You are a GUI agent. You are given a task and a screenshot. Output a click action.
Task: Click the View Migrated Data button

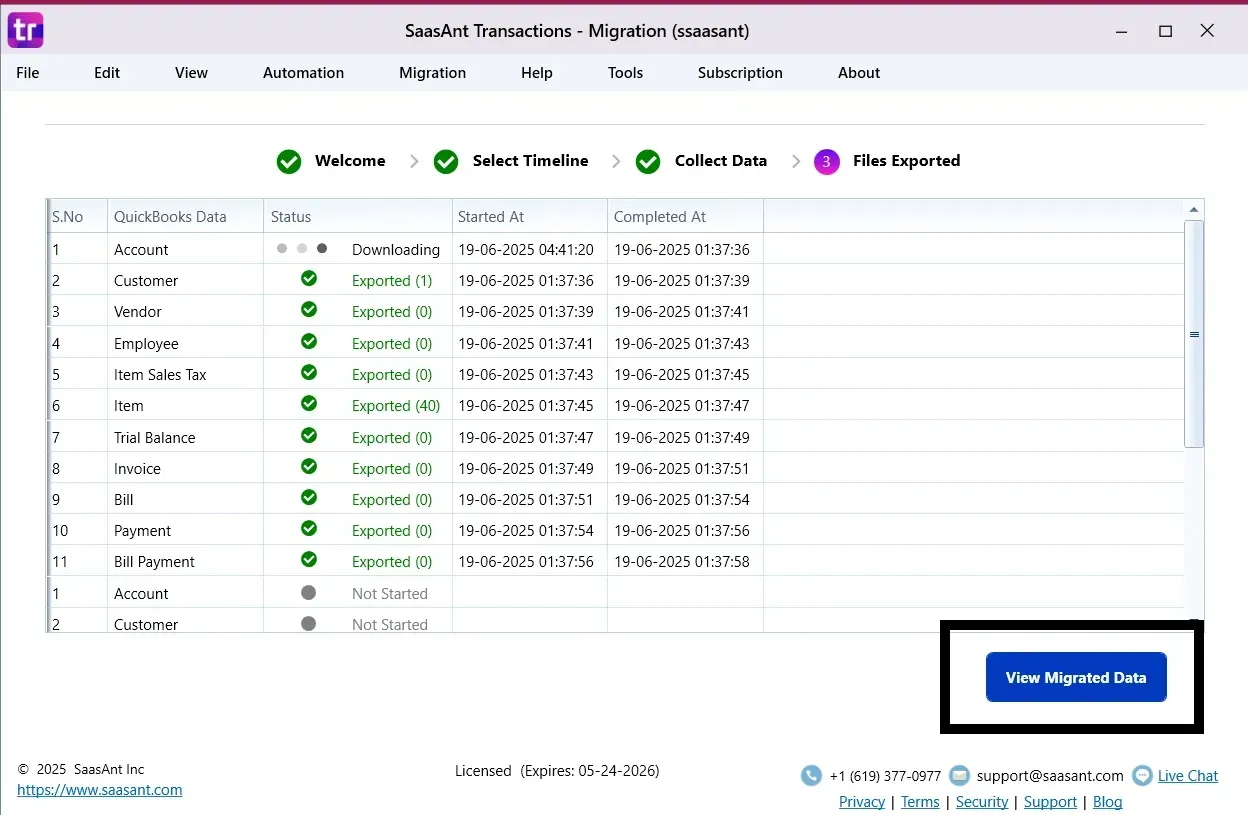point(1076,677)
